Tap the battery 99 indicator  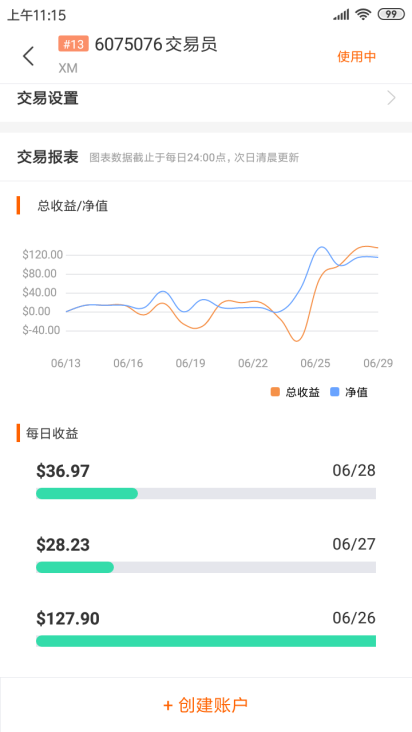click(x=391, y=14)
